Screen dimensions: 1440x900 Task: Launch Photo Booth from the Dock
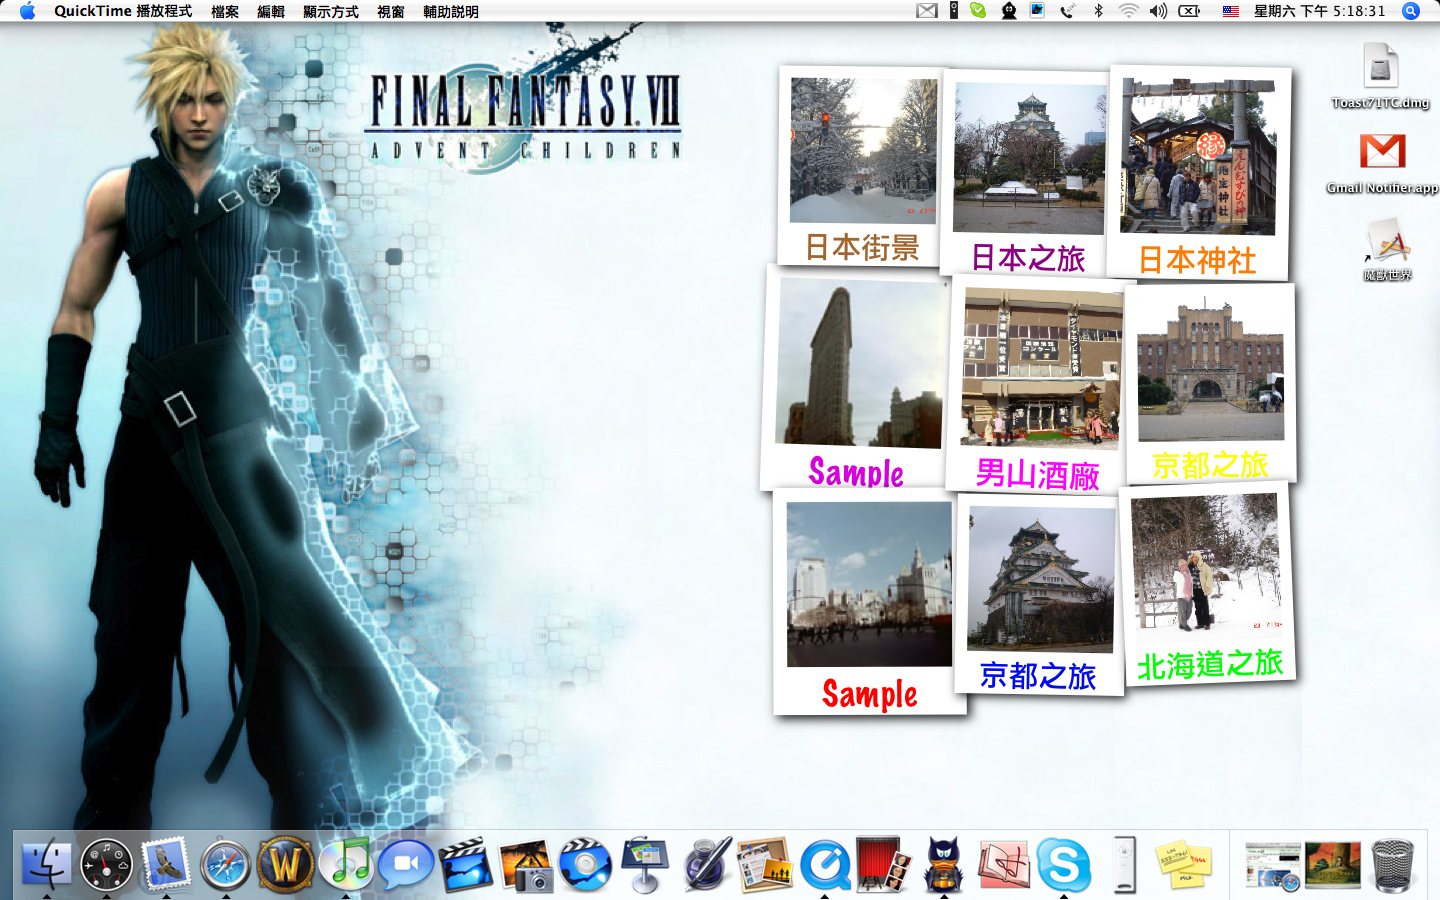pyautogui.click(x=884, y=864)
